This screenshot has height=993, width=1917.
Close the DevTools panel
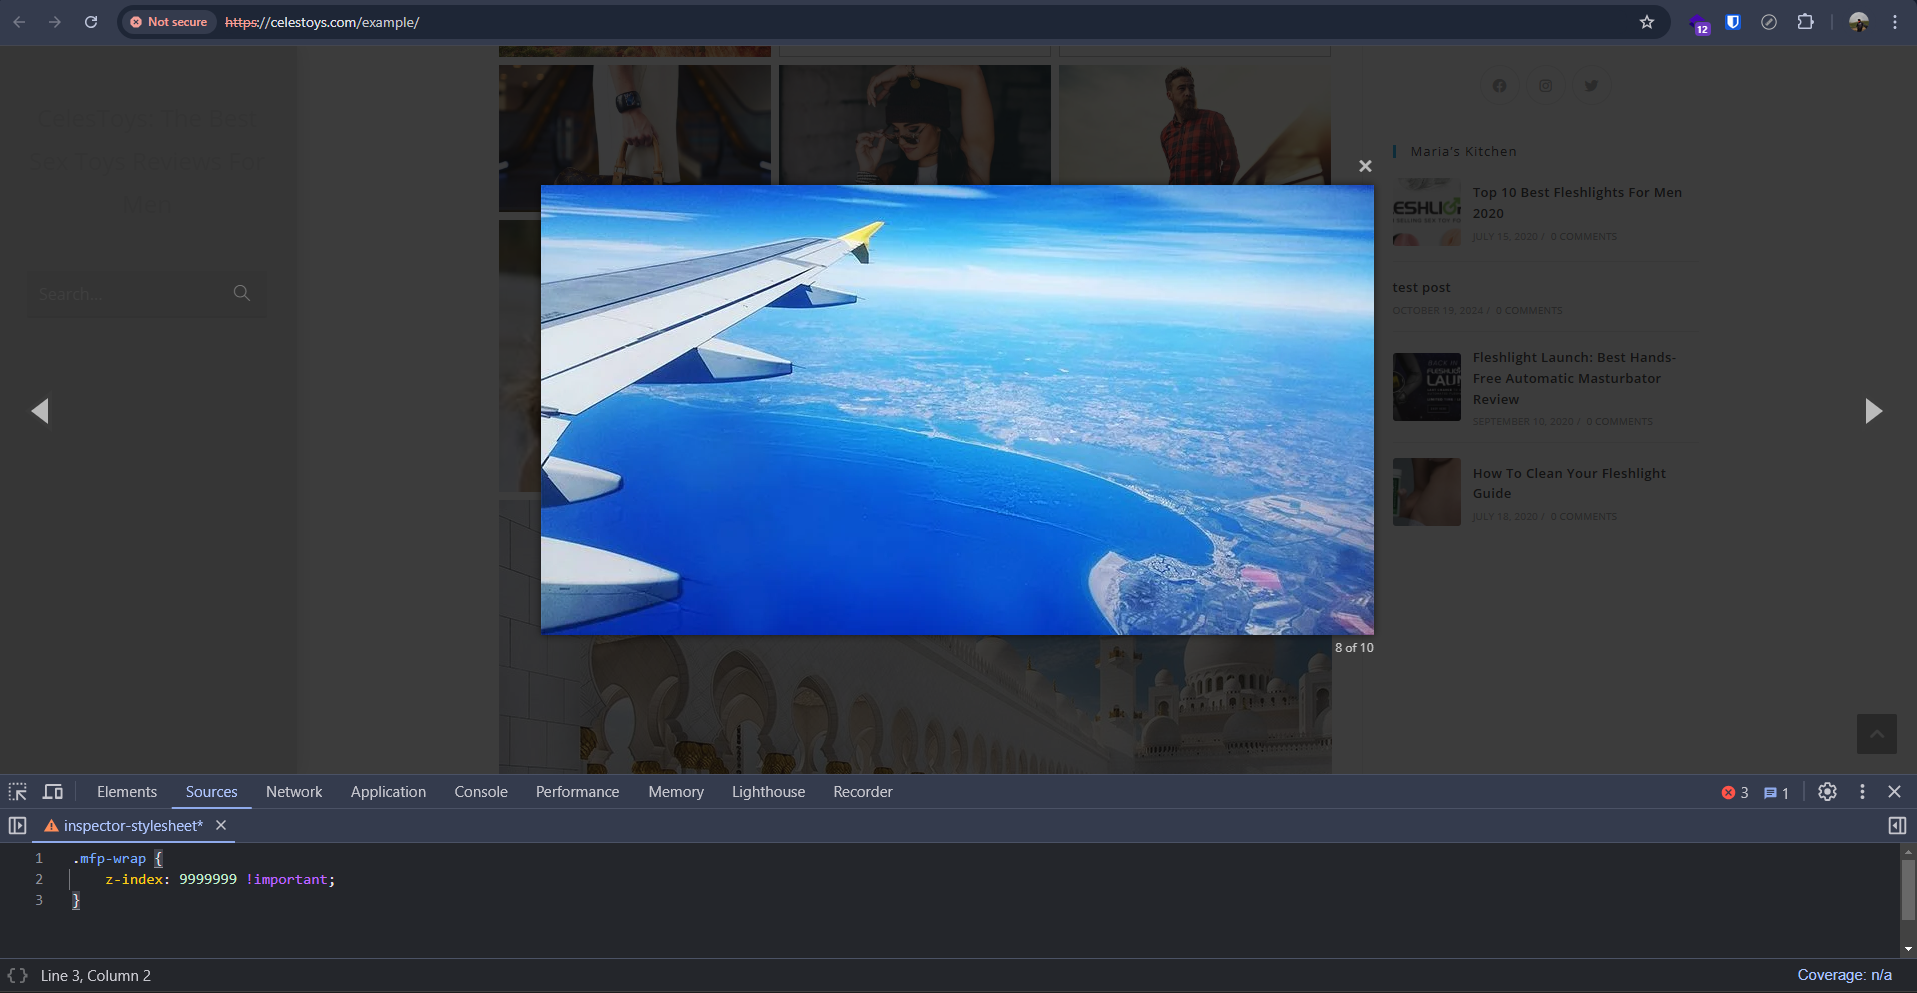[x=1894, y=792]
